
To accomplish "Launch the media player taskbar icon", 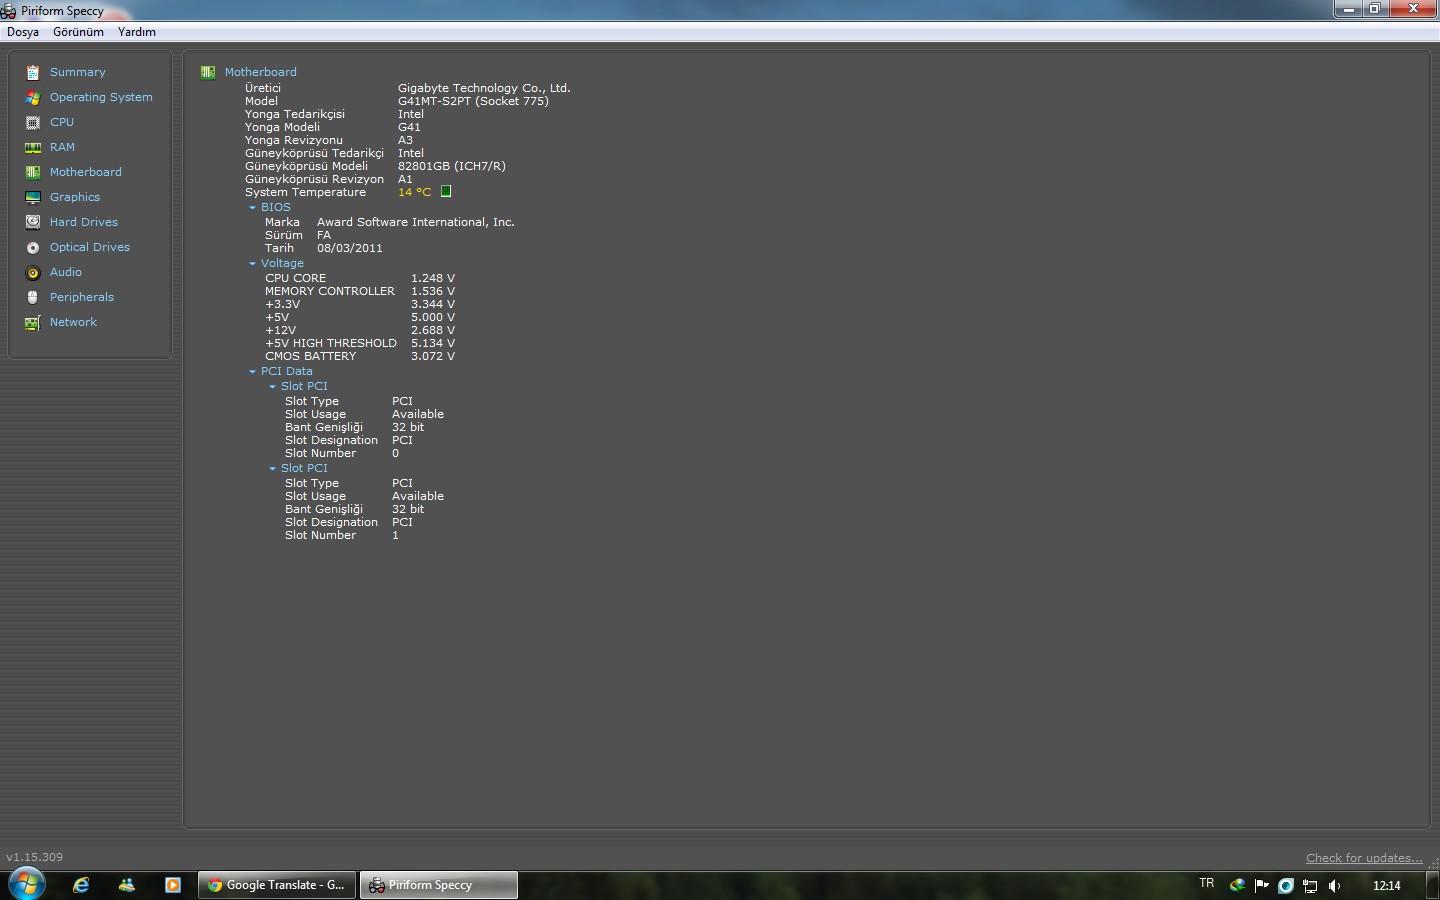I will pyautogui.click(x=173, y=885).
